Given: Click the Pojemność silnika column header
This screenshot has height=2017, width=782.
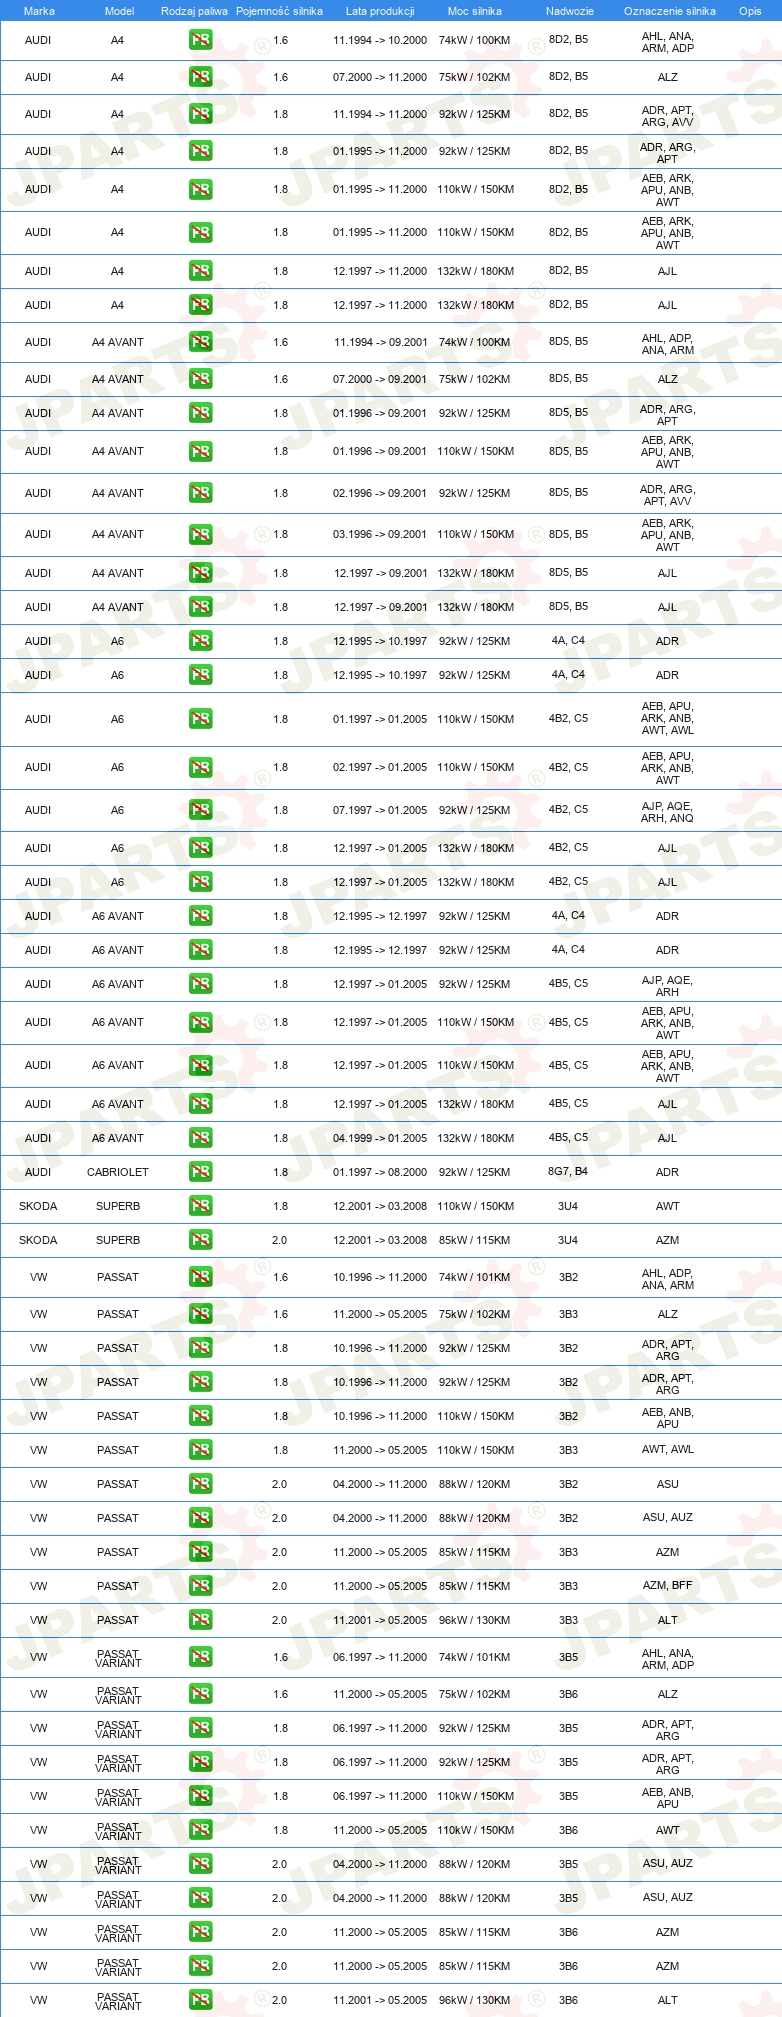Looking at the screenshot, I should pyautogui.click(x=279, y=11).
